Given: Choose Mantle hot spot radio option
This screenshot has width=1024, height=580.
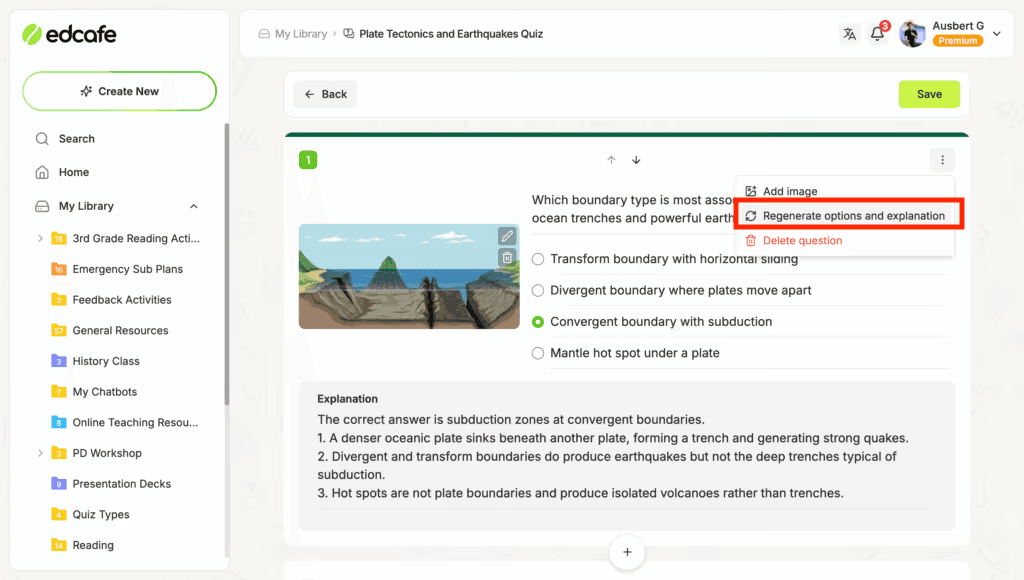Looking at the screenshot, I should tap(539, 353).
